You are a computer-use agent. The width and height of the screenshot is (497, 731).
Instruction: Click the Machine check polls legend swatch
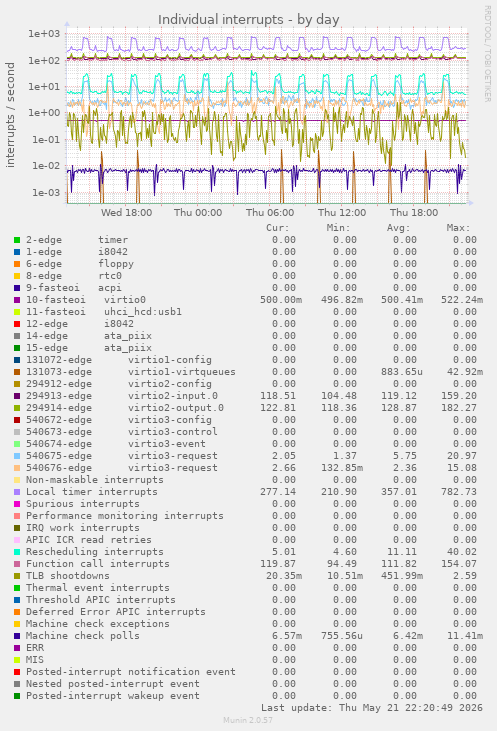click(x=17, y=636)
